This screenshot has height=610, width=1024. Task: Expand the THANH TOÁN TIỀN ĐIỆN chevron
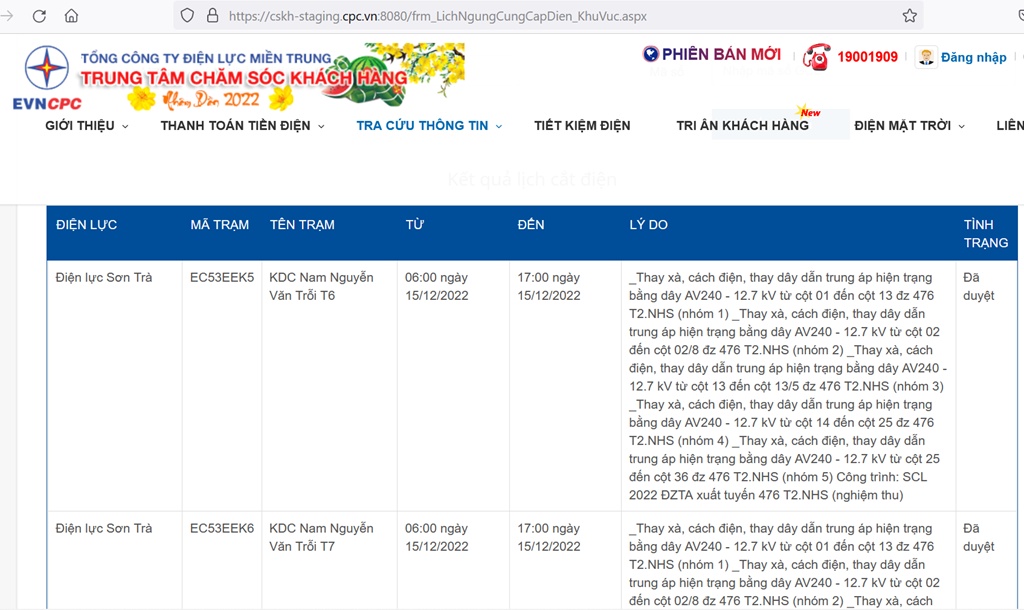(x=321, y=126)
